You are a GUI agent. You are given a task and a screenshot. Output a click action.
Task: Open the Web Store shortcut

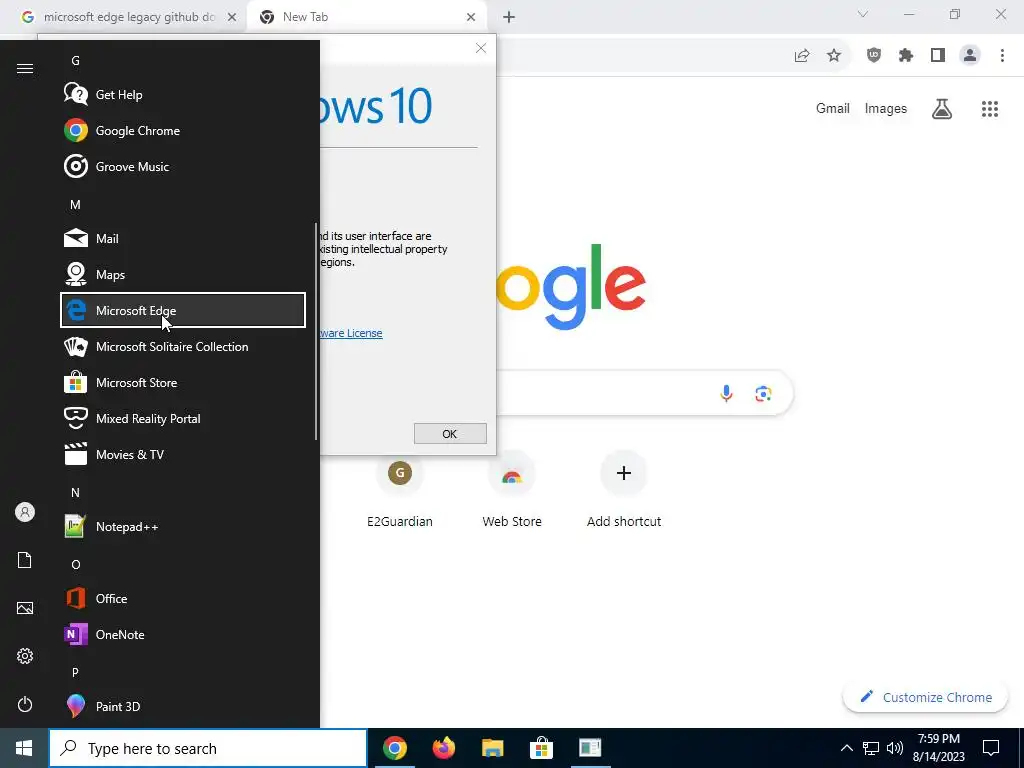click(x=512, y=491)
